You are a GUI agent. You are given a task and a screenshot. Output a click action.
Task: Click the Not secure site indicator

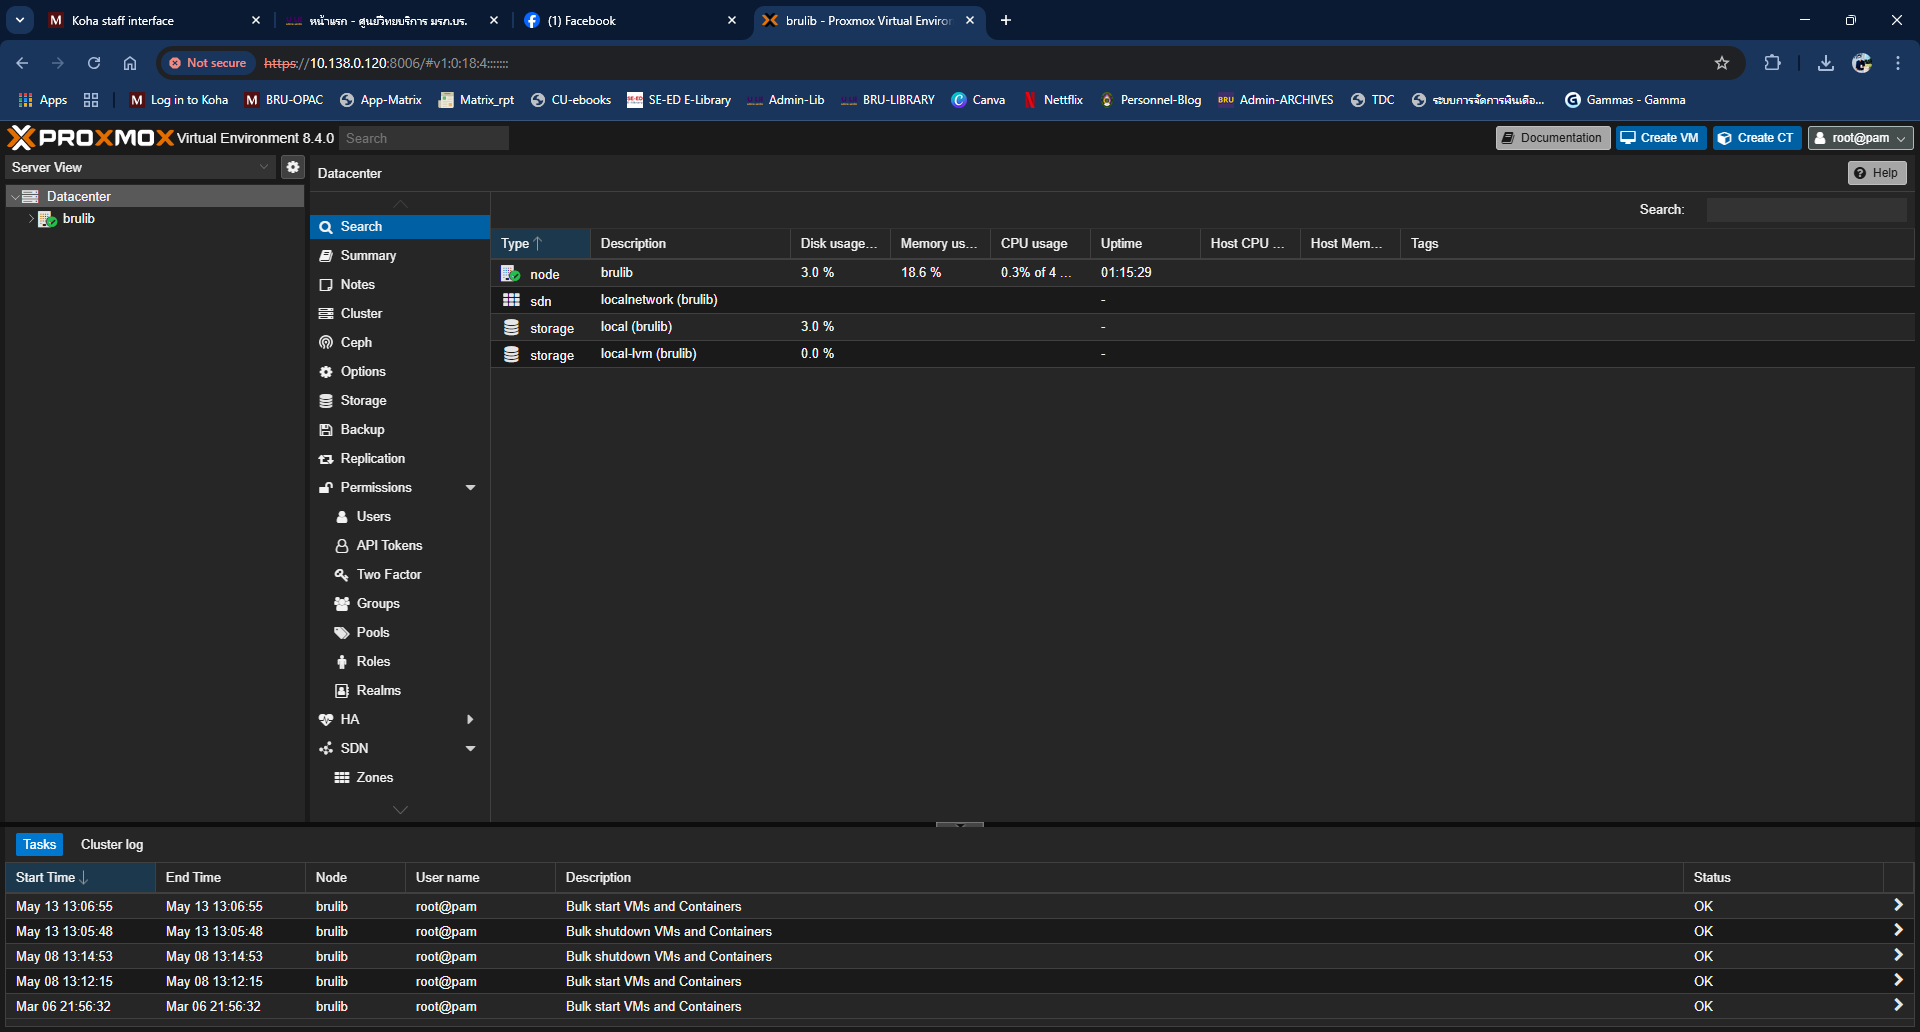tap(207, 63)
